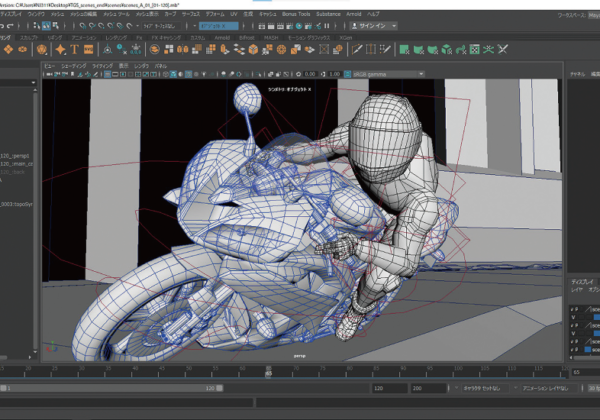This screenshot has height=420, width=600.
Task: Open the viewport Shading panel menu
Action: 76,65
